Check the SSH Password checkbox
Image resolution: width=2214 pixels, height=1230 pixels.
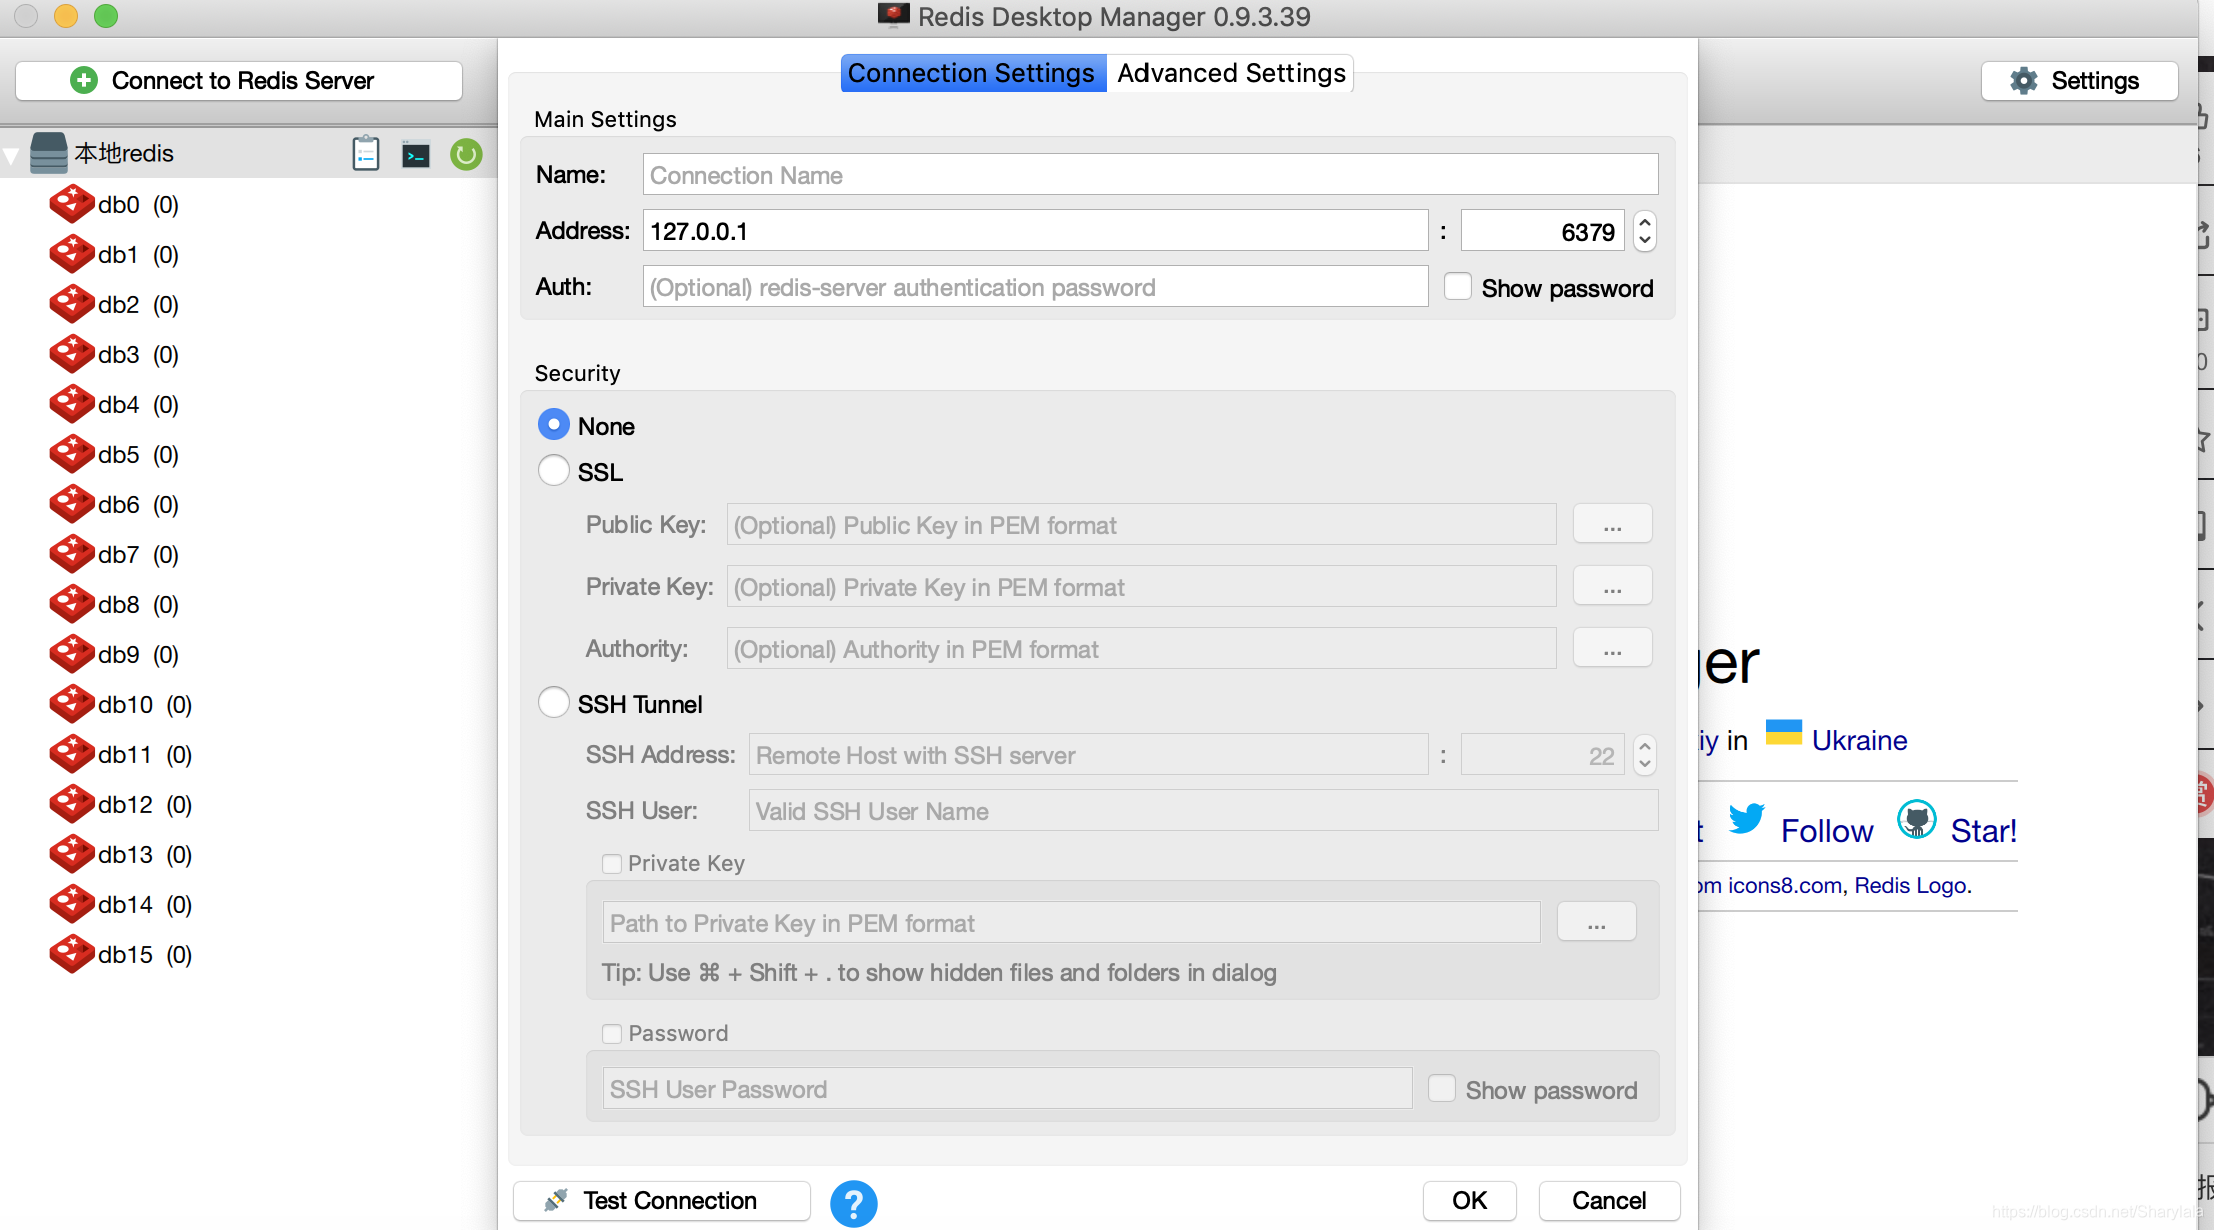point(612,1034)
